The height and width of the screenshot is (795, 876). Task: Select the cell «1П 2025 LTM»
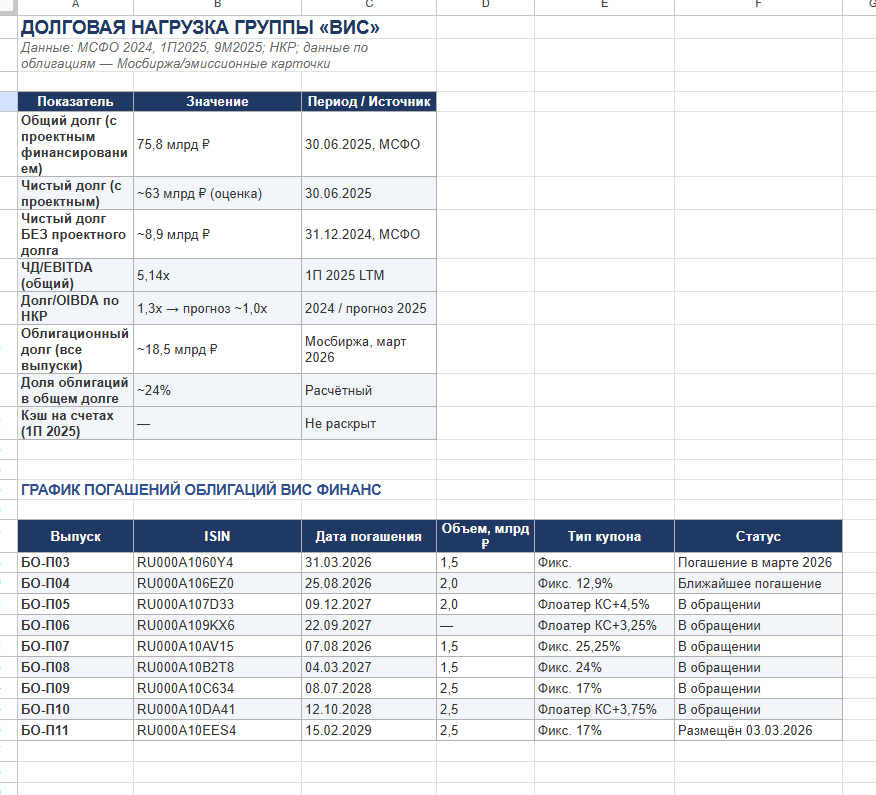pos(369,275)
